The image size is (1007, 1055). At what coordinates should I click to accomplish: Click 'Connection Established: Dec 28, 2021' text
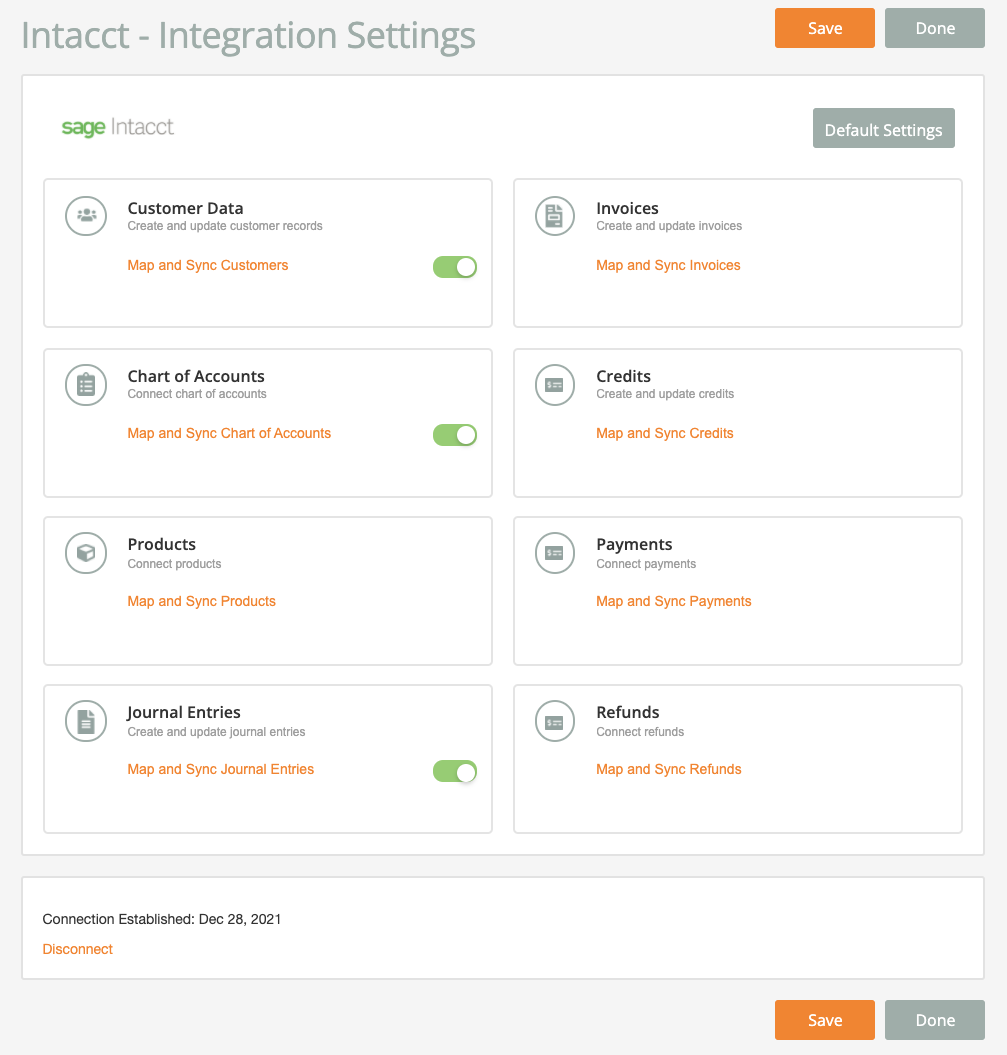coord(161,919)
